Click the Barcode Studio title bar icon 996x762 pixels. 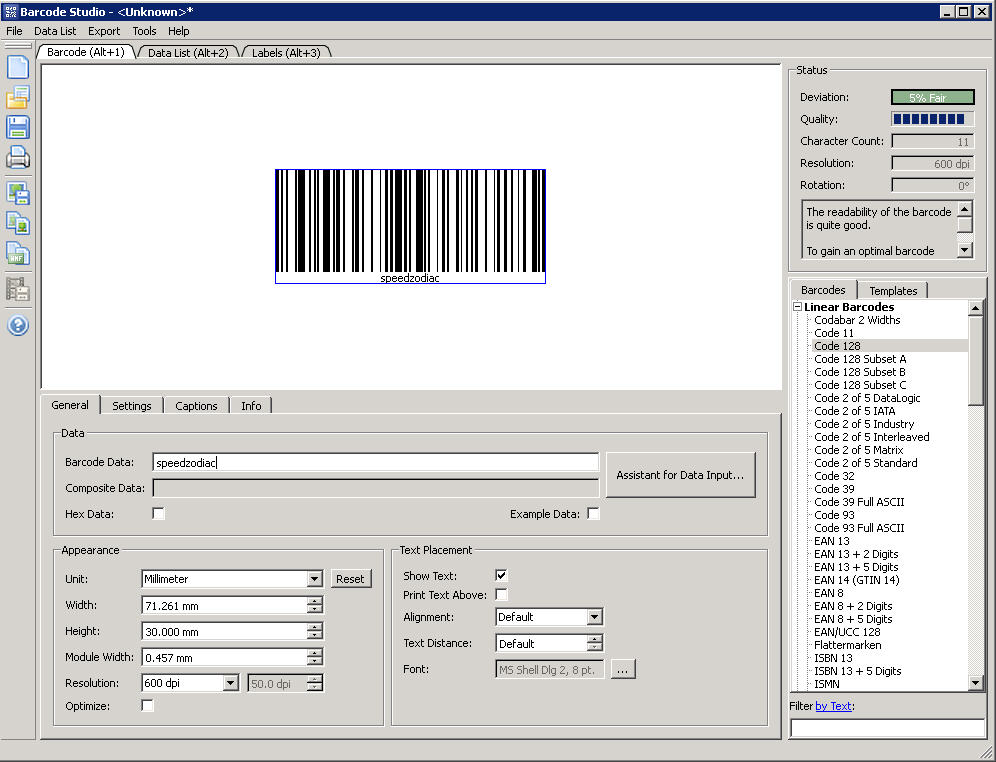[11, 11]
